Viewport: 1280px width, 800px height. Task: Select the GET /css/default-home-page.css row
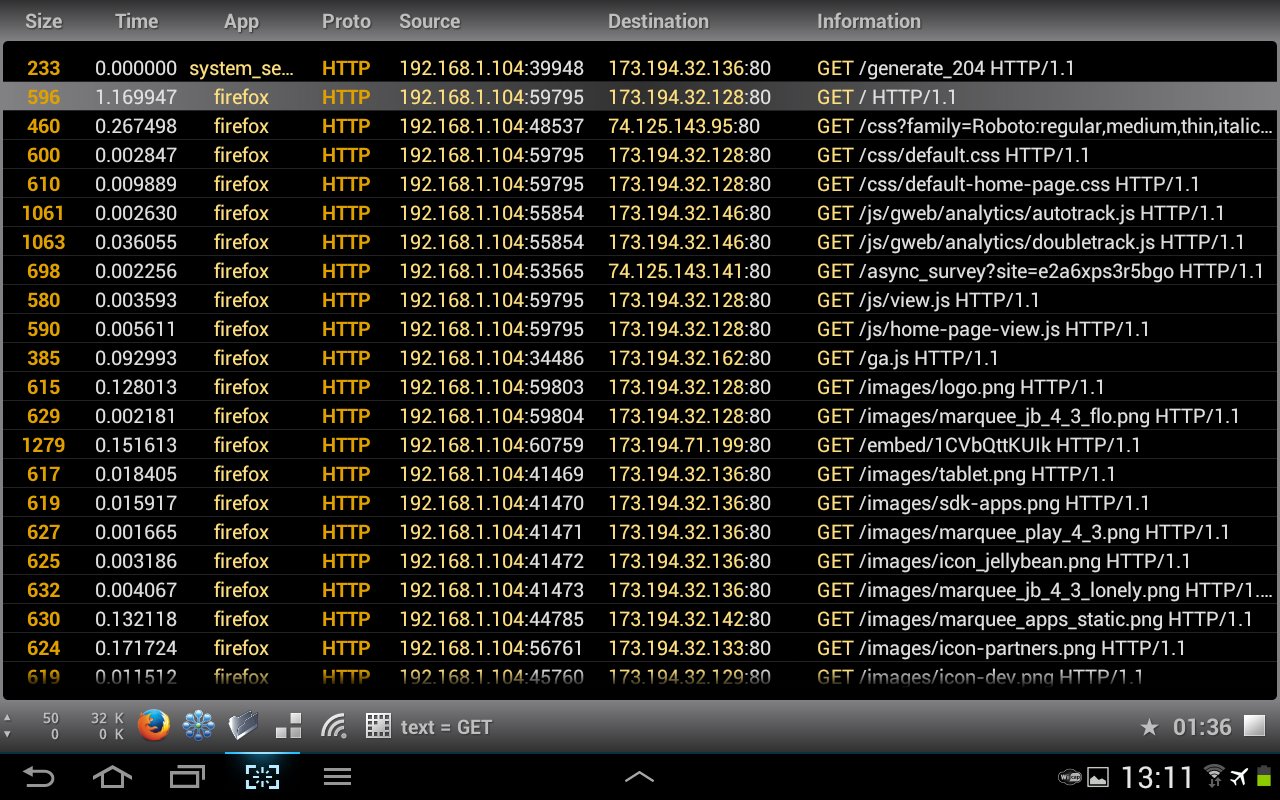[640, 184]
